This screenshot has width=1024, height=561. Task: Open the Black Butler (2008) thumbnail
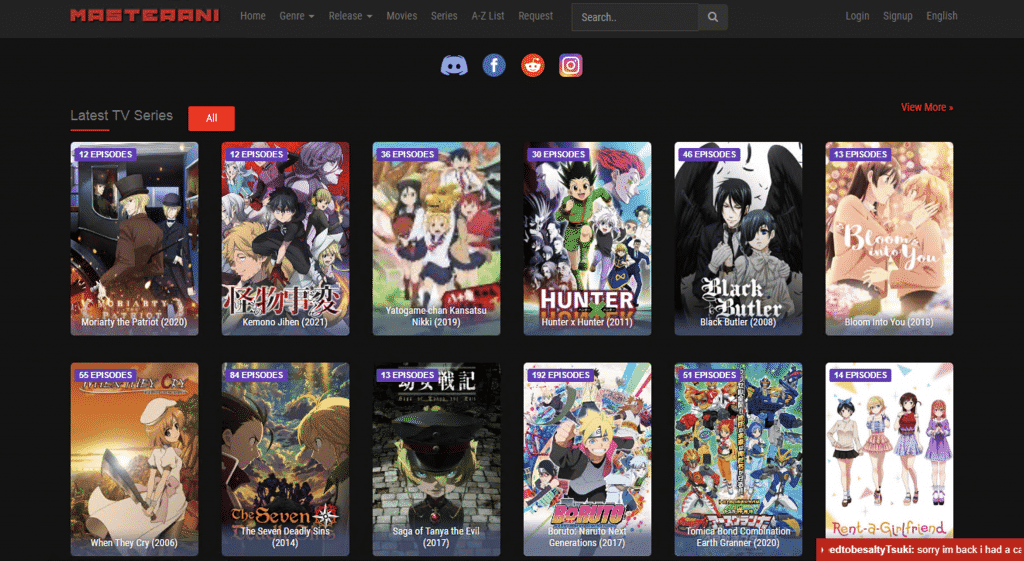pyautogui.click(x=738, y=238)
